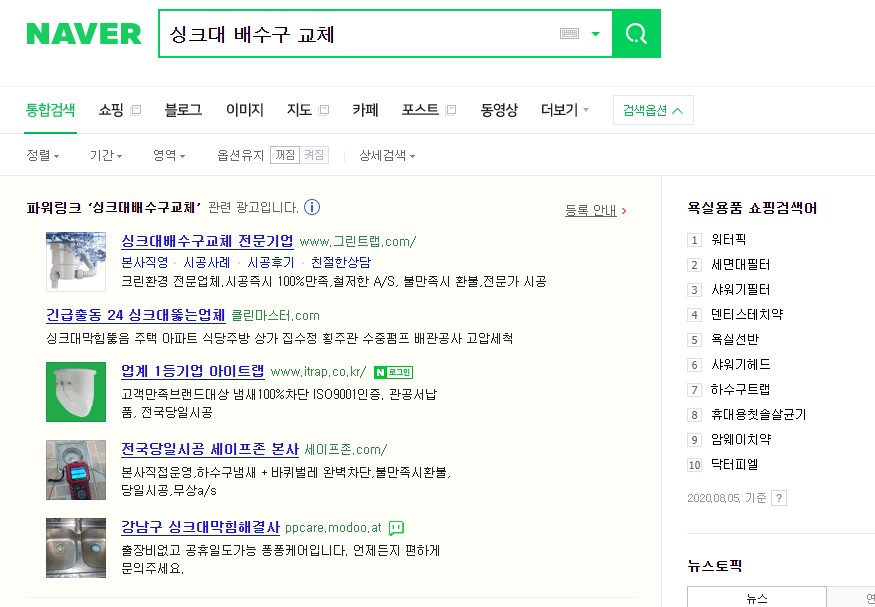875x607 pixels.
Task: Click the talk chat icon beside ppcare.modoo.at
Action: (396, 528)
